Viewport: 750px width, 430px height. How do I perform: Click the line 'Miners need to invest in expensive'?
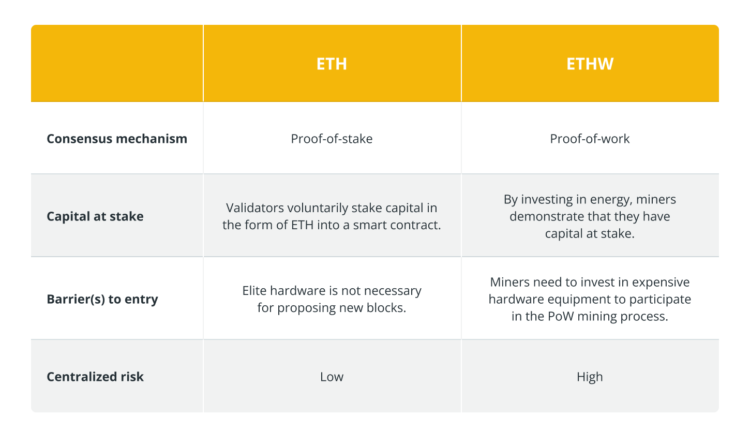point(589,282)
